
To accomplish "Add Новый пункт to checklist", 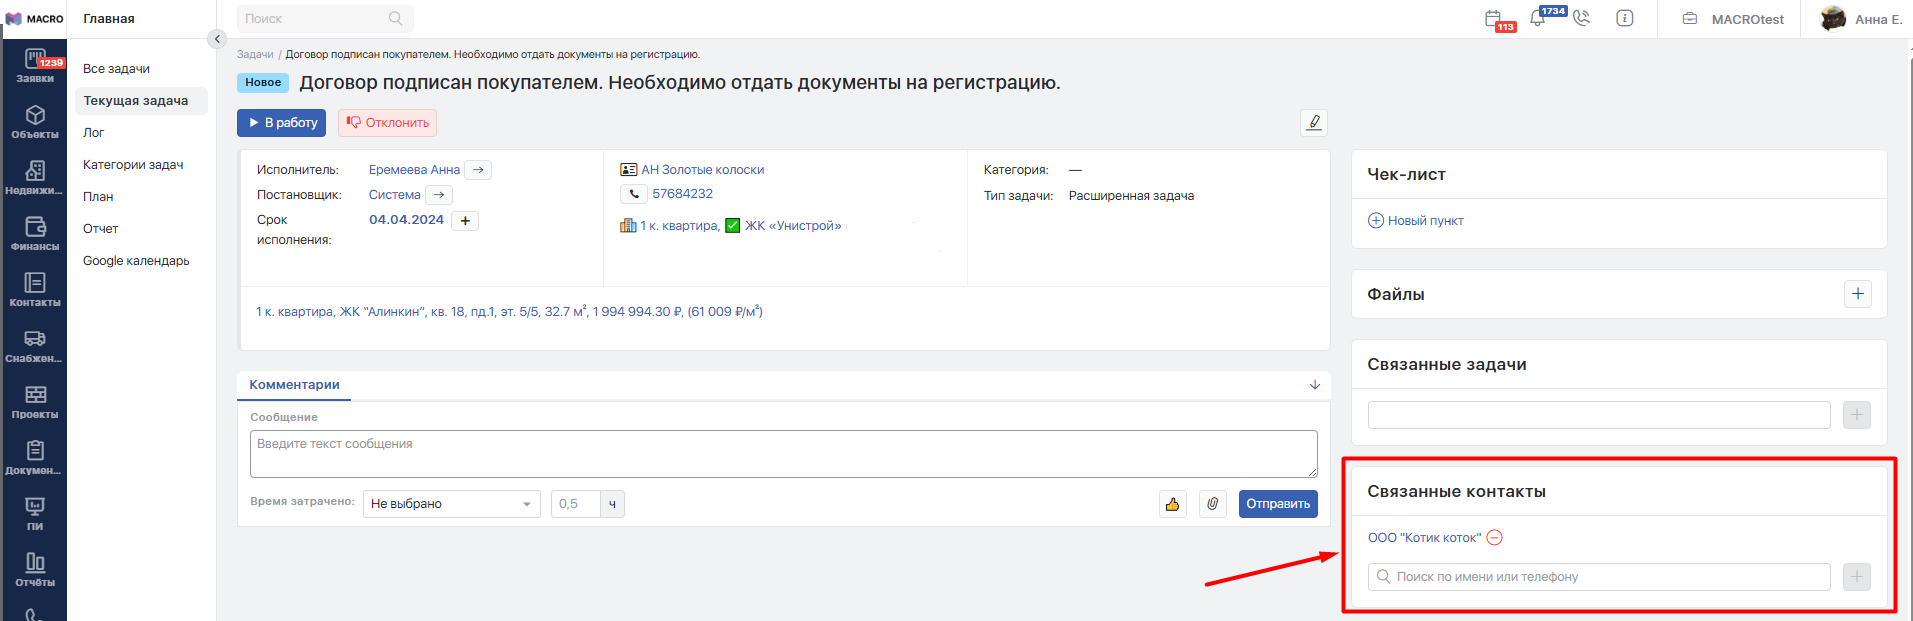I will point(1416,221).
